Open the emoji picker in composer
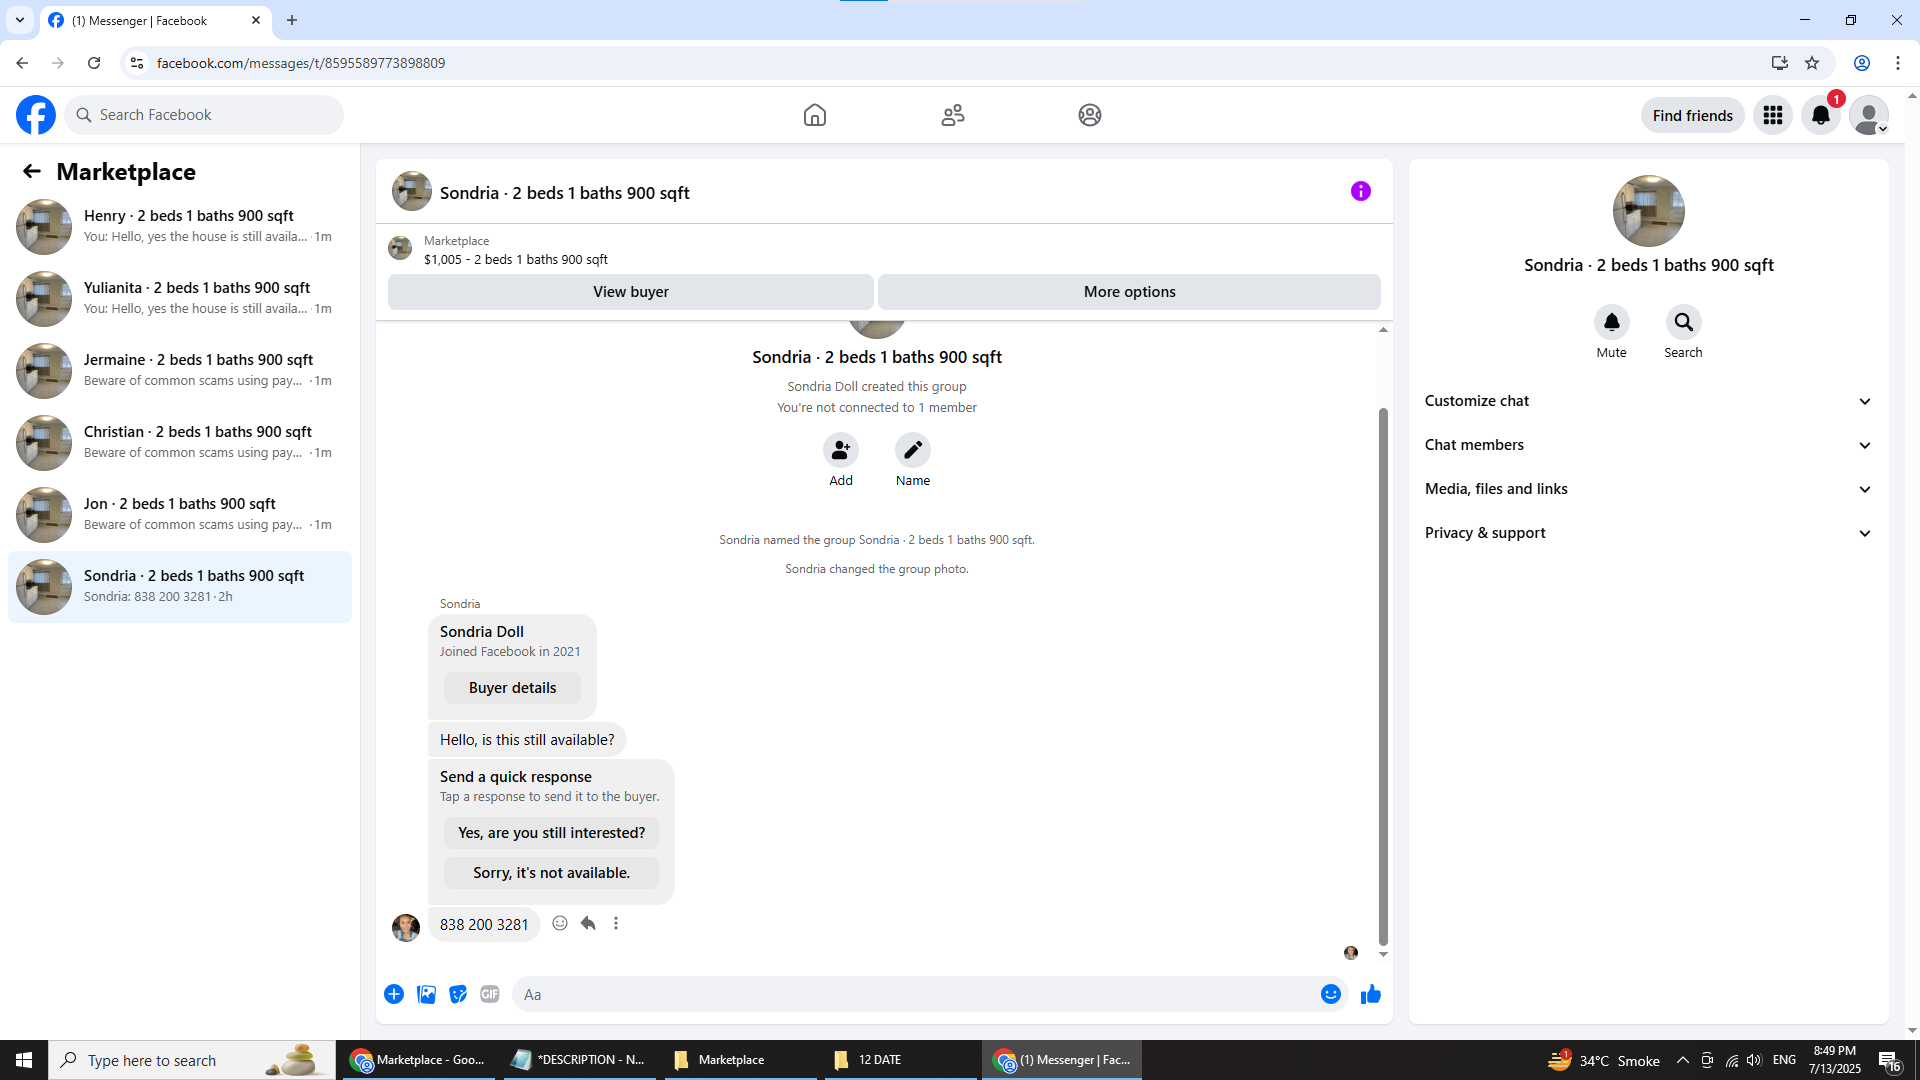 (1330, 994)
